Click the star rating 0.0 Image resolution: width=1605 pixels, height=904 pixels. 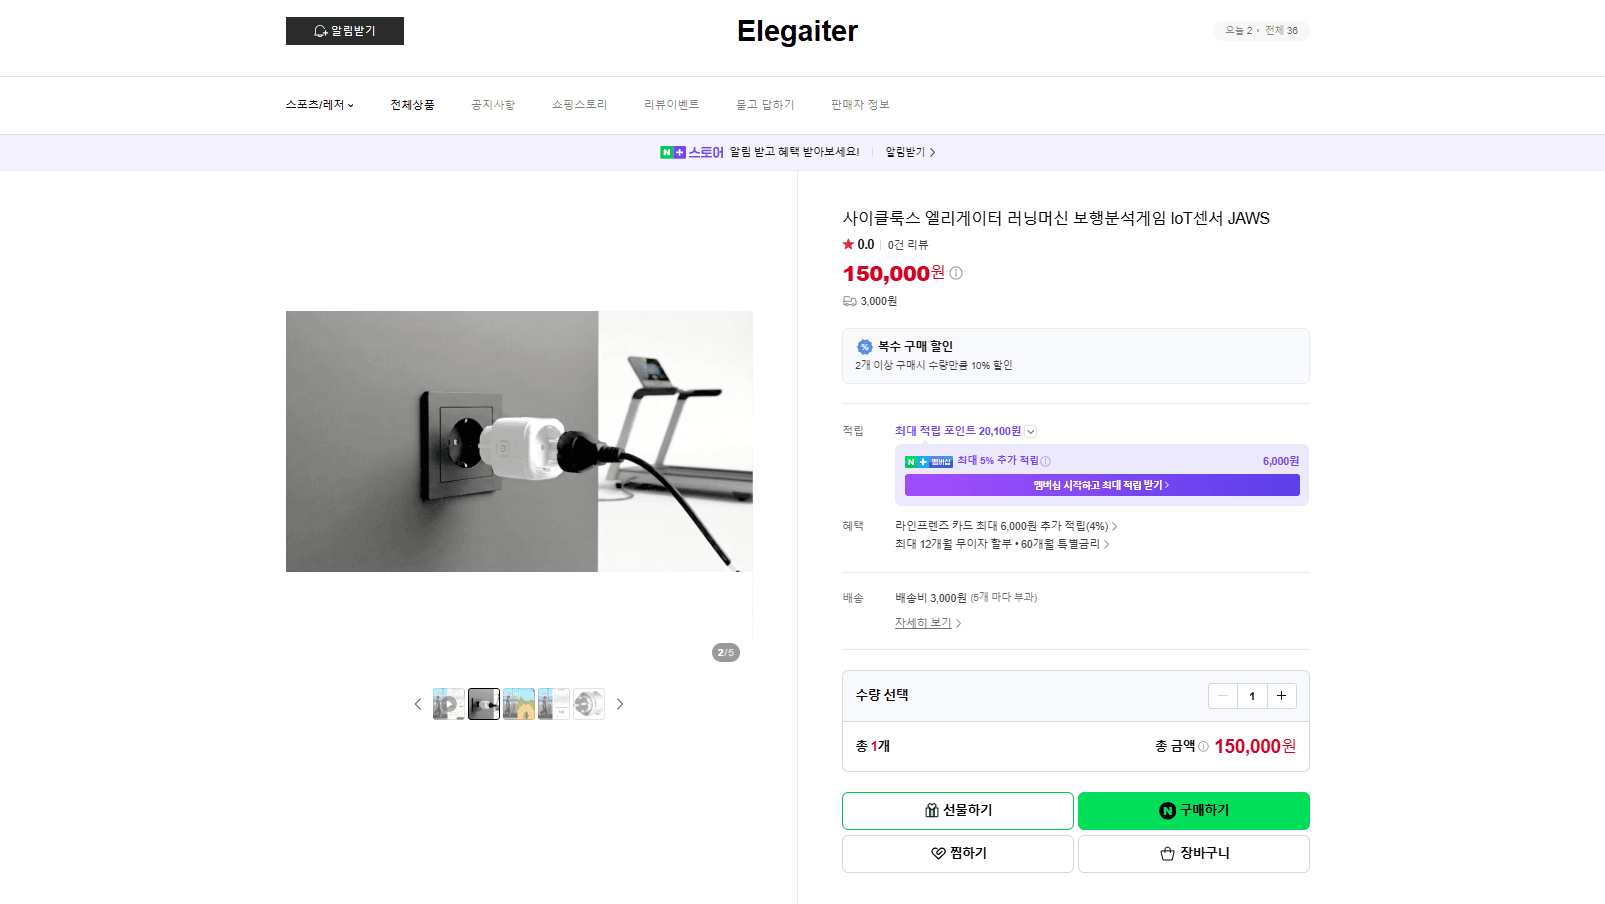tap(858, 244)
